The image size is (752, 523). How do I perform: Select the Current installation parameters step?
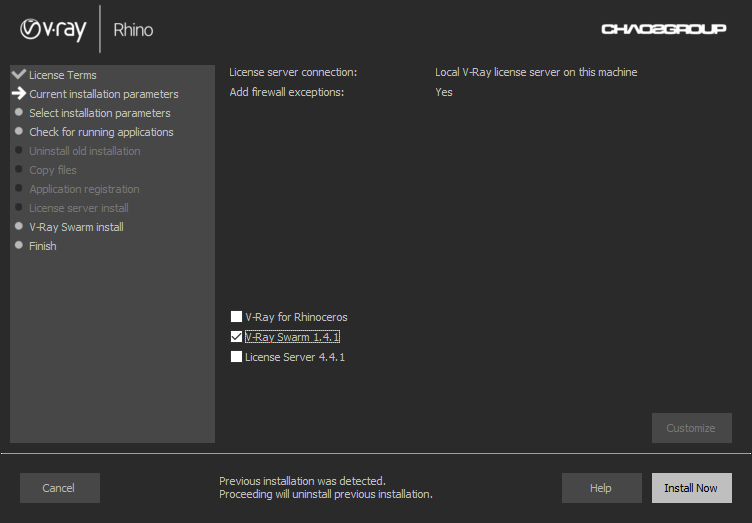click(104, 94)
